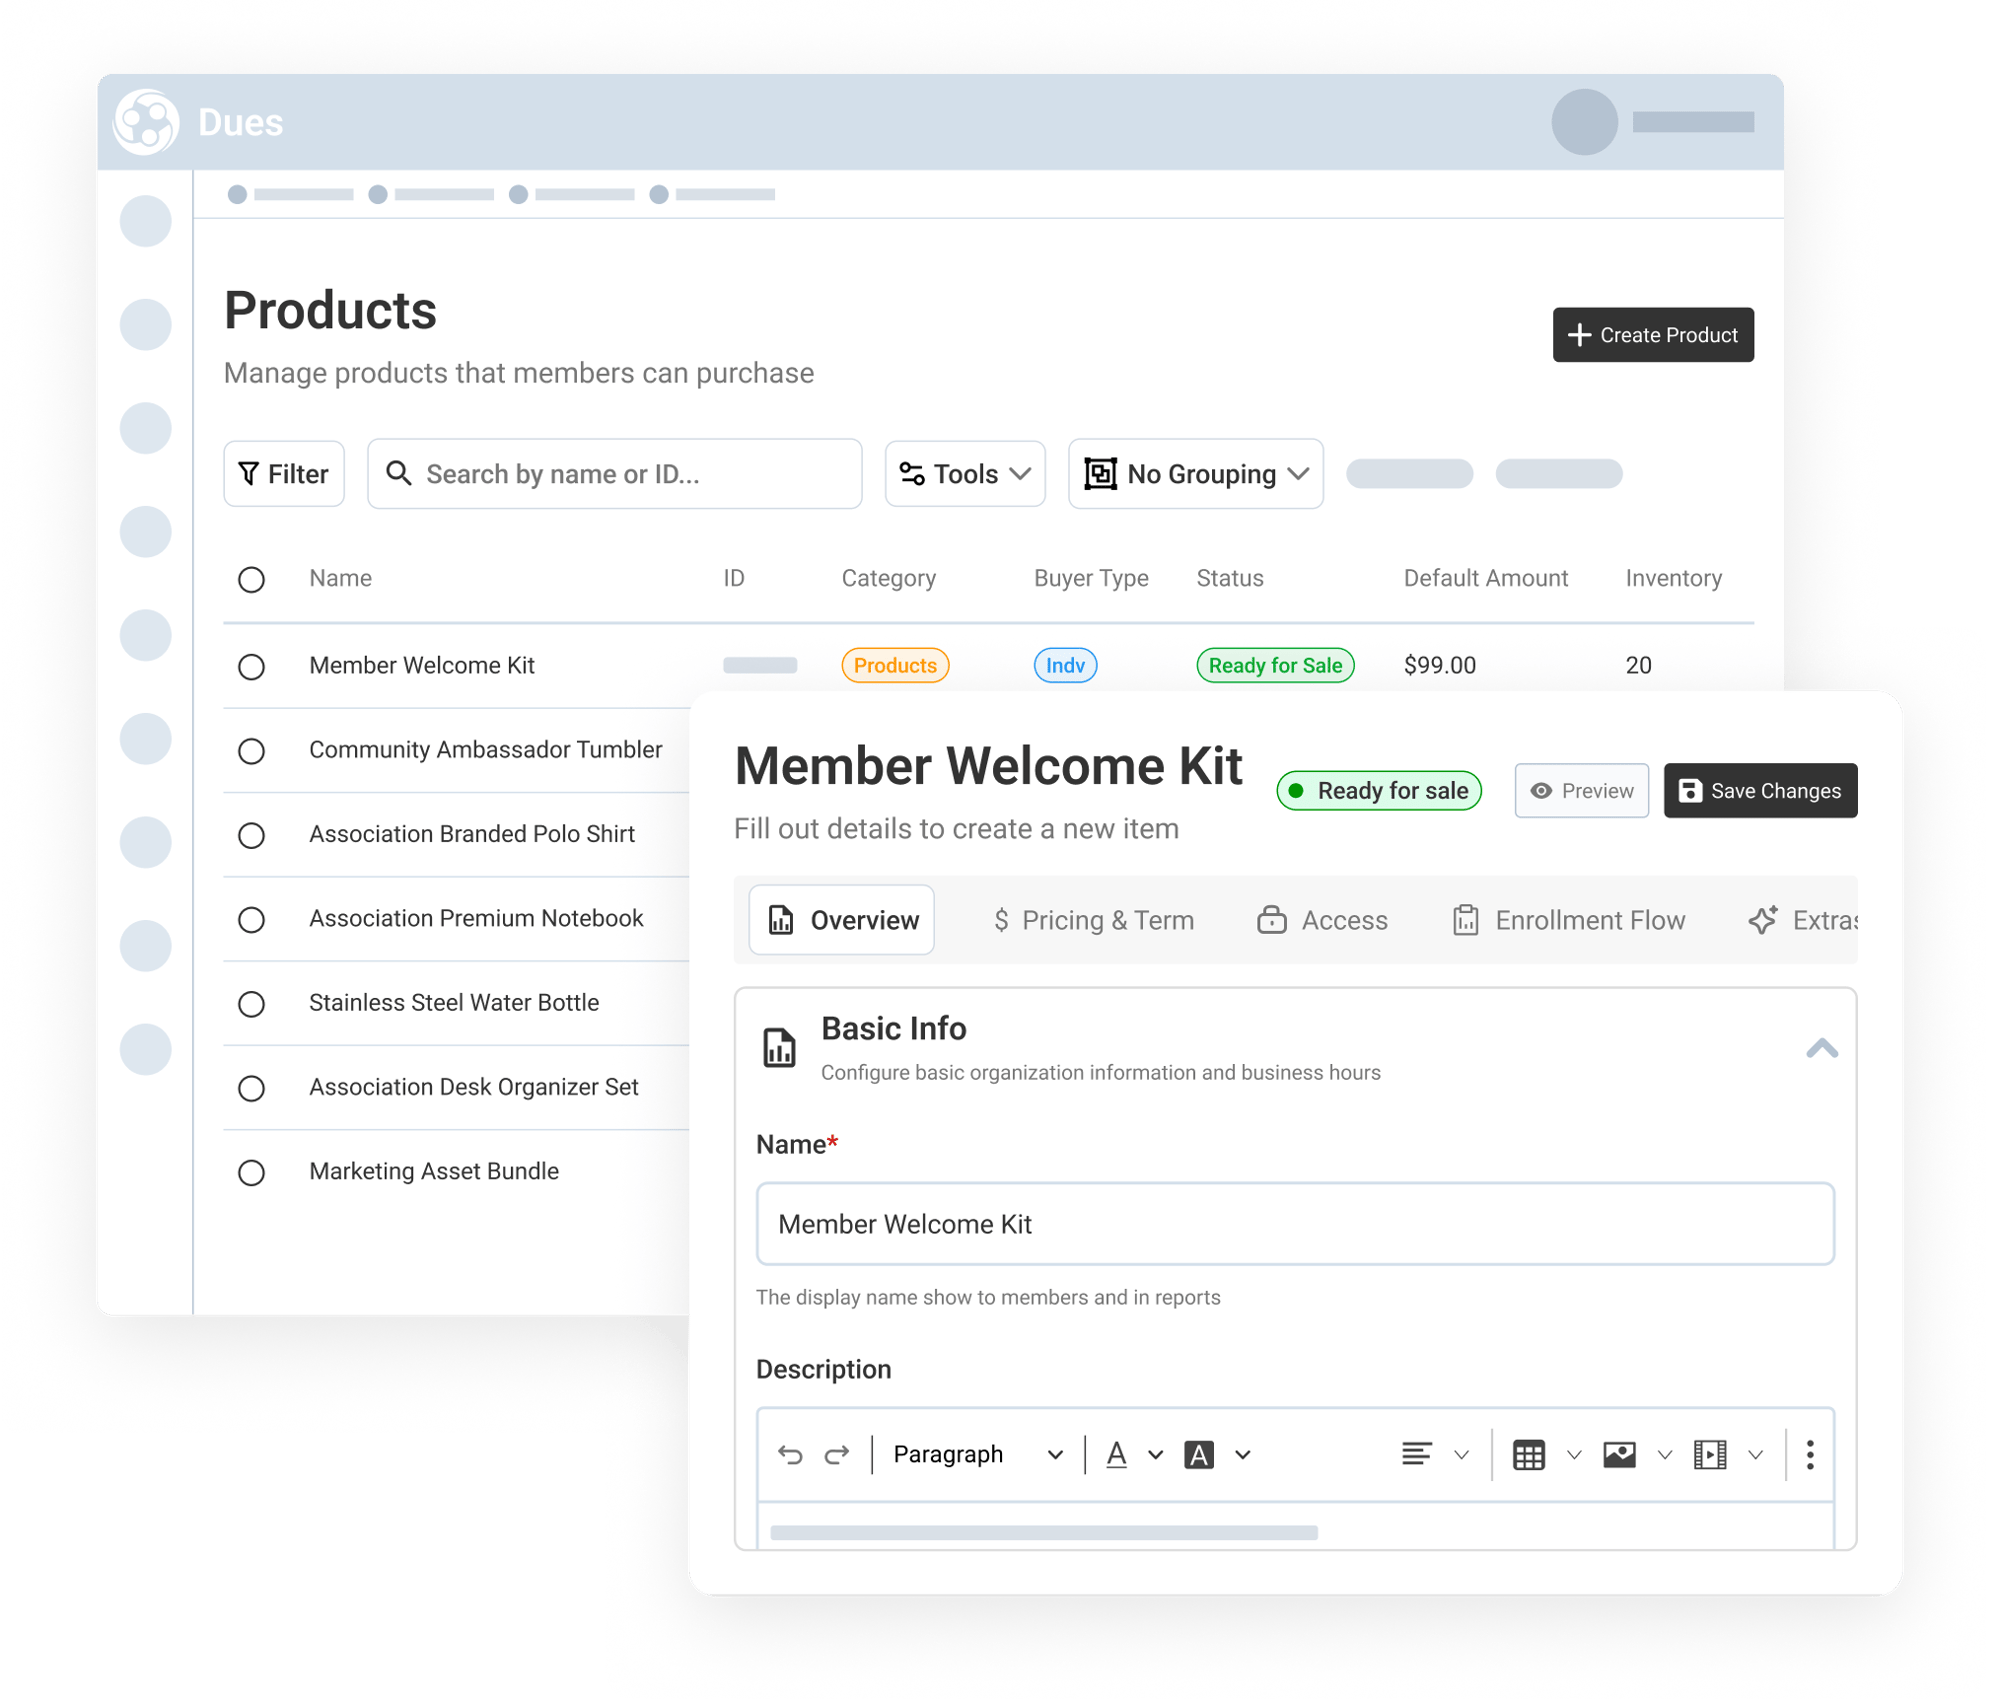Image resolution: width=2000 pixels, height=1700 pixels.
Task: Open the Paragraph style dropdown
Action: point(977,1454)
